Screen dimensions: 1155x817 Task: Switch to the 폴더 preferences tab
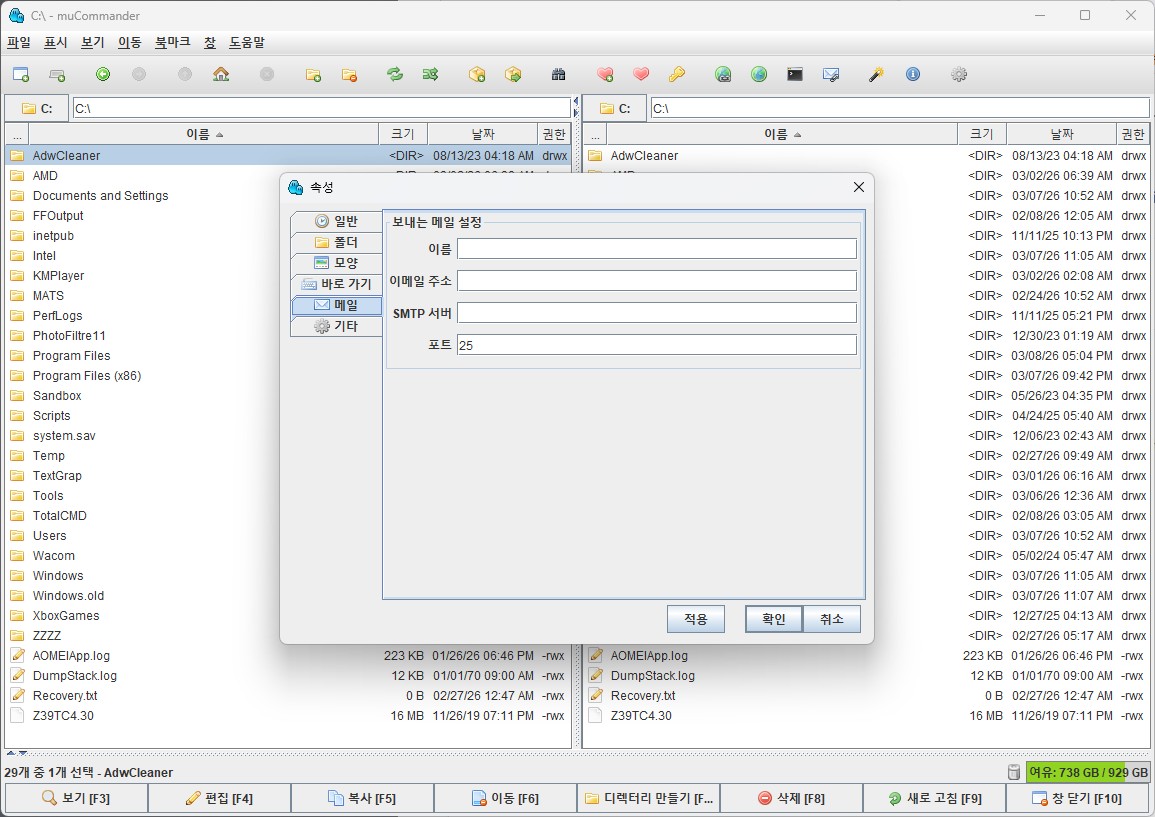coord(337,242)
